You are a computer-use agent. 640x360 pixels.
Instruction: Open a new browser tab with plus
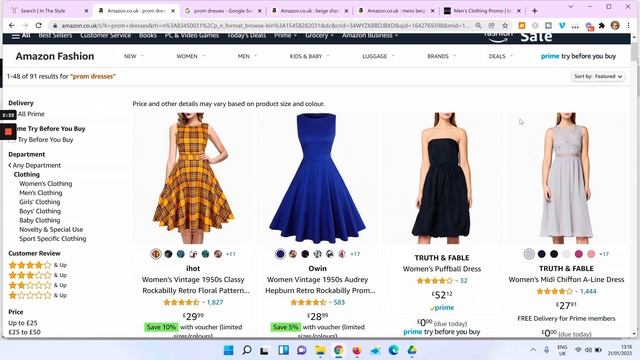click(535, 11)
